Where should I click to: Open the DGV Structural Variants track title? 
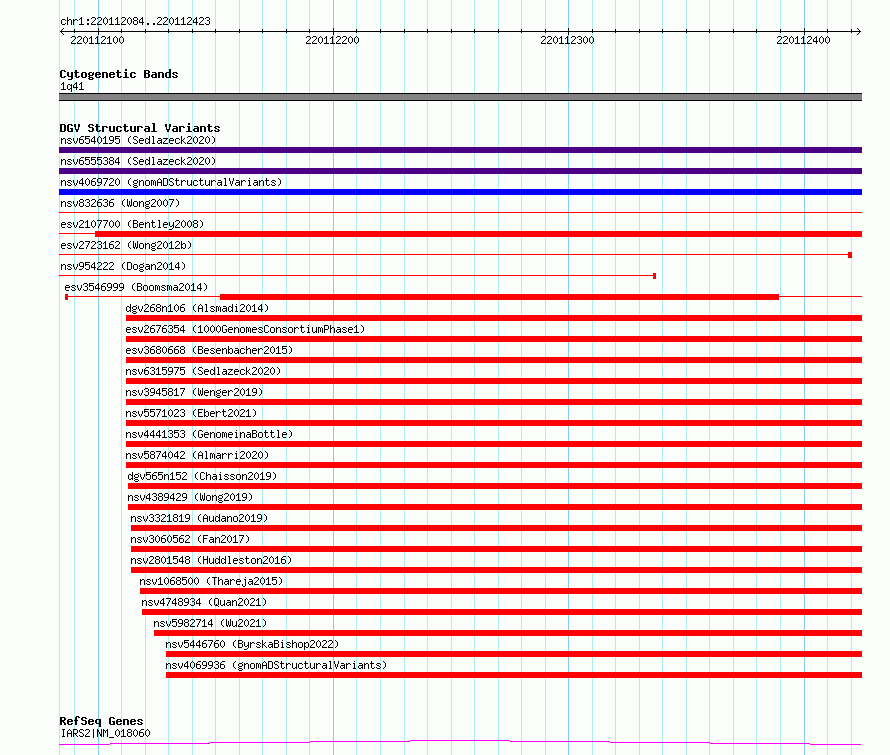pos(140,128)
